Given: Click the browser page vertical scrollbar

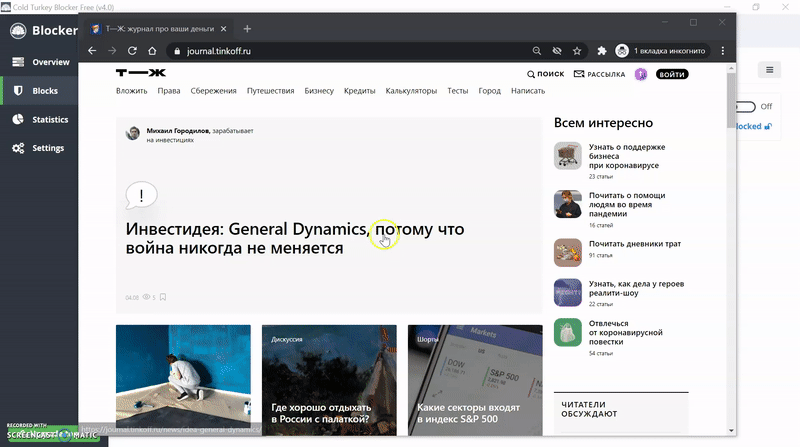Looking at the screenshot, I should 731,100.
